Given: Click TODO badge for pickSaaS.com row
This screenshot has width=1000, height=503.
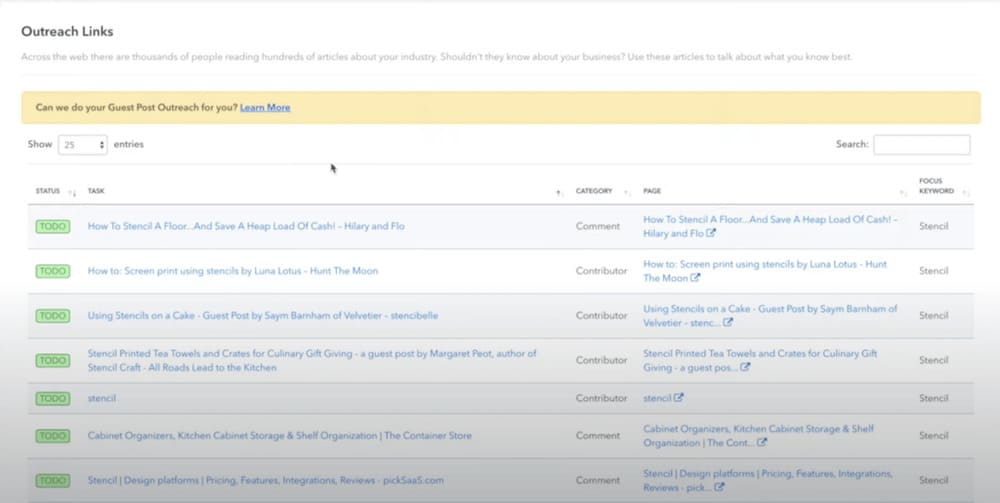Looking at the screenshot, I should 53,481.
